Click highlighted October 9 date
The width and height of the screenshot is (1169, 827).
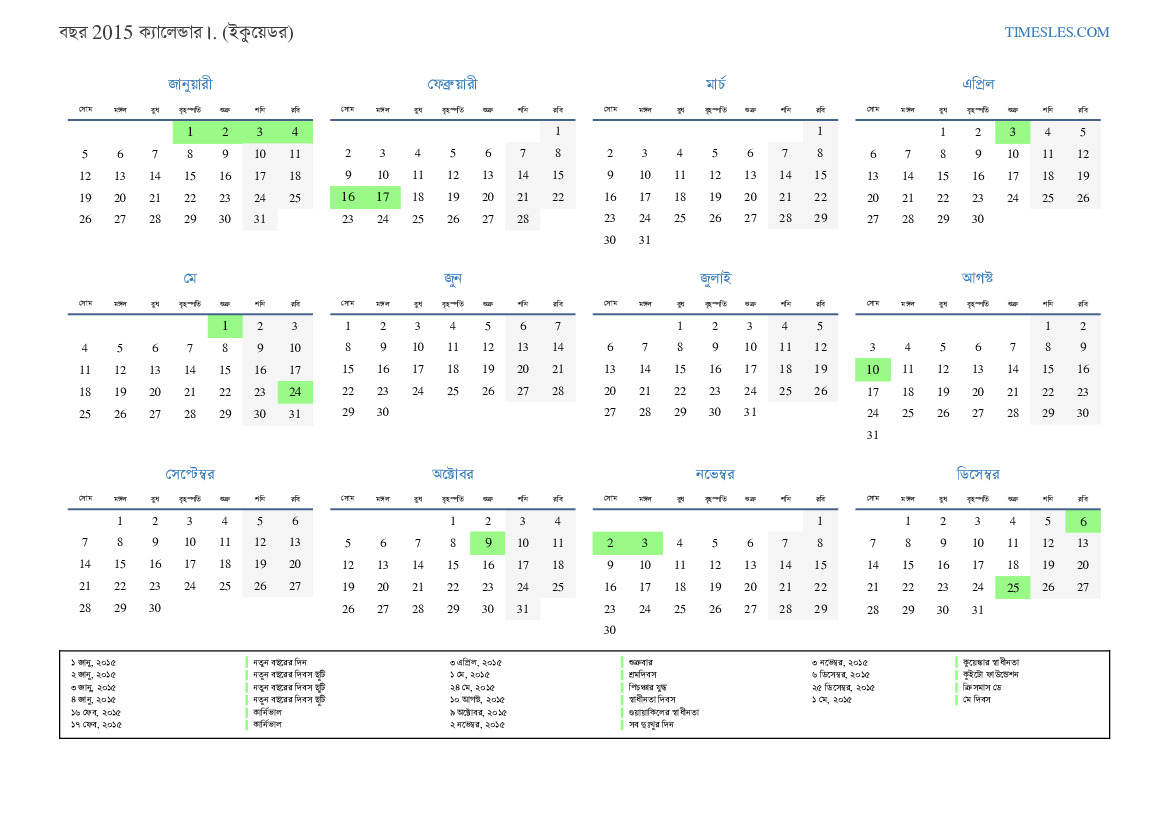click(x=487, y=543)
